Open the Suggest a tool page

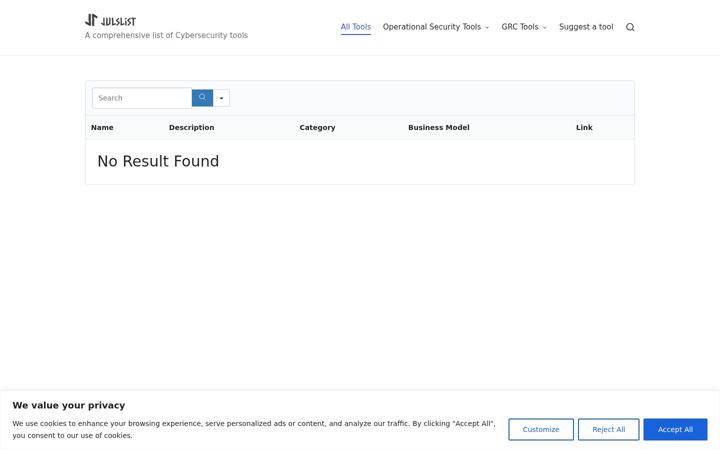pyautogui.click(x=586, y=27)
